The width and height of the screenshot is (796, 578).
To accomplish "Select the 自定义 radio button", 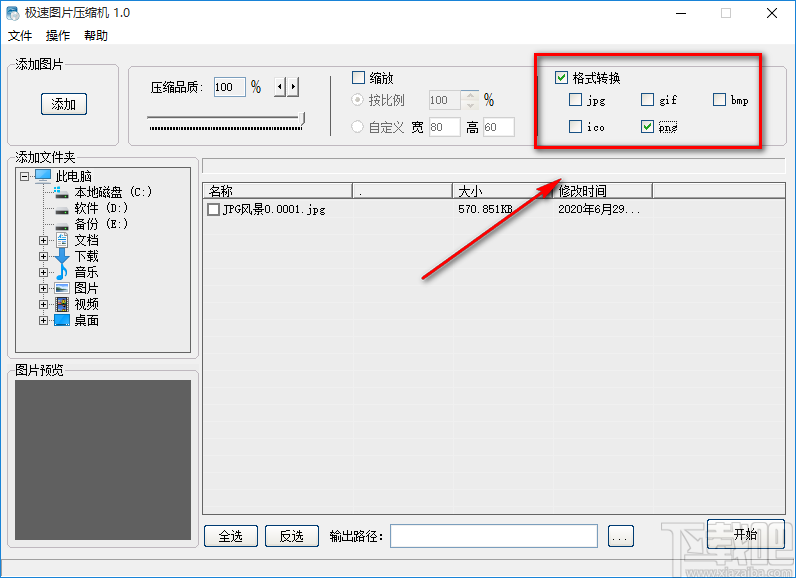I will pos(357,126).
